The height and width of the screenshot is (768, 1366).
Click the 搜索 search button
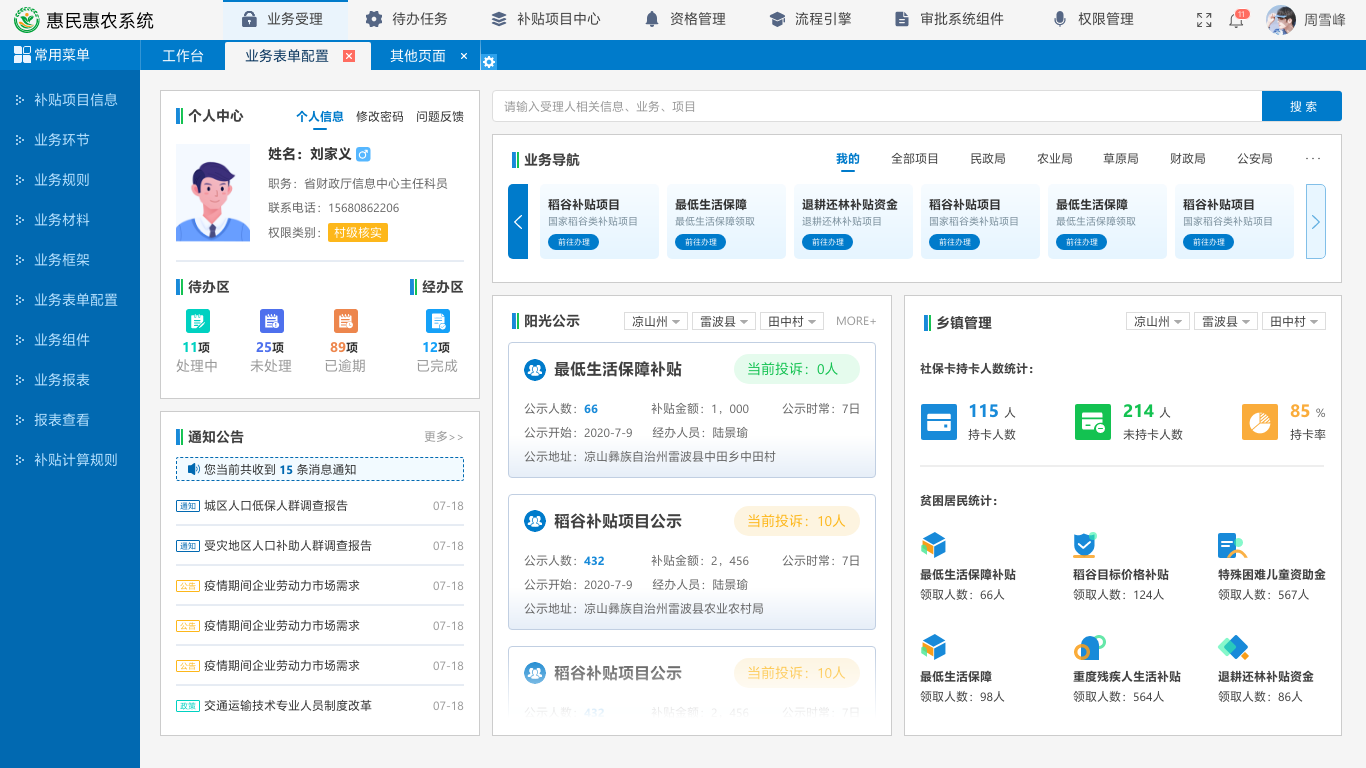coord(1301,105)
